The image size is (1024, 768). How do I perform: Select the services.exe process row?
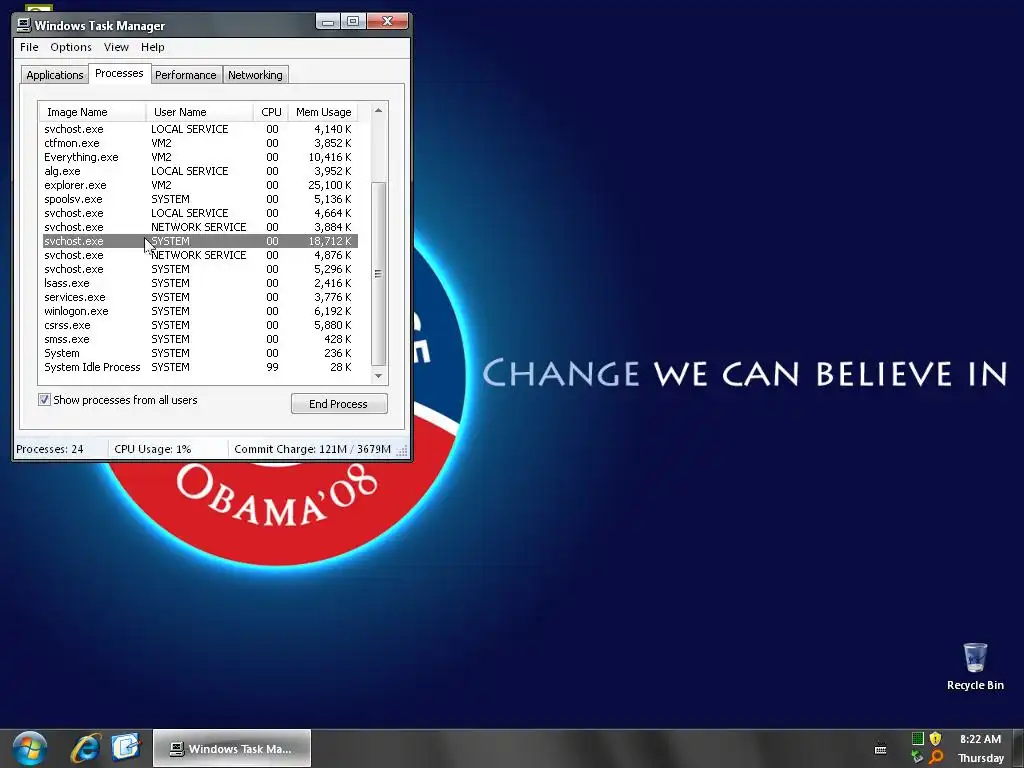tap(200, 297)
